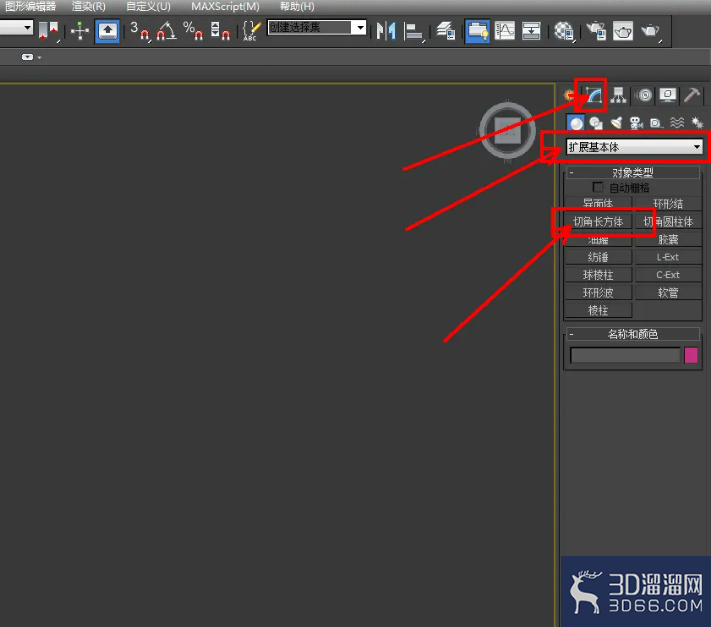Toggle the Angle Snap icon

click(166, 31)
